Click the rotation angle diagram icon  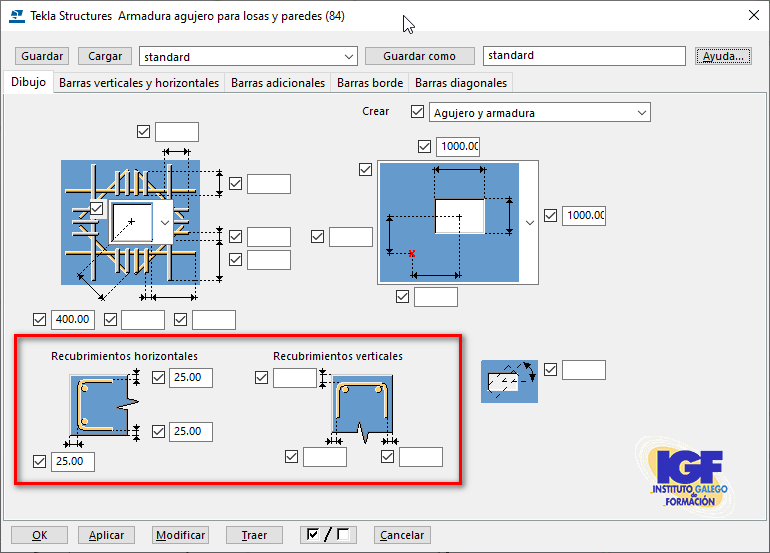point(509,381)
